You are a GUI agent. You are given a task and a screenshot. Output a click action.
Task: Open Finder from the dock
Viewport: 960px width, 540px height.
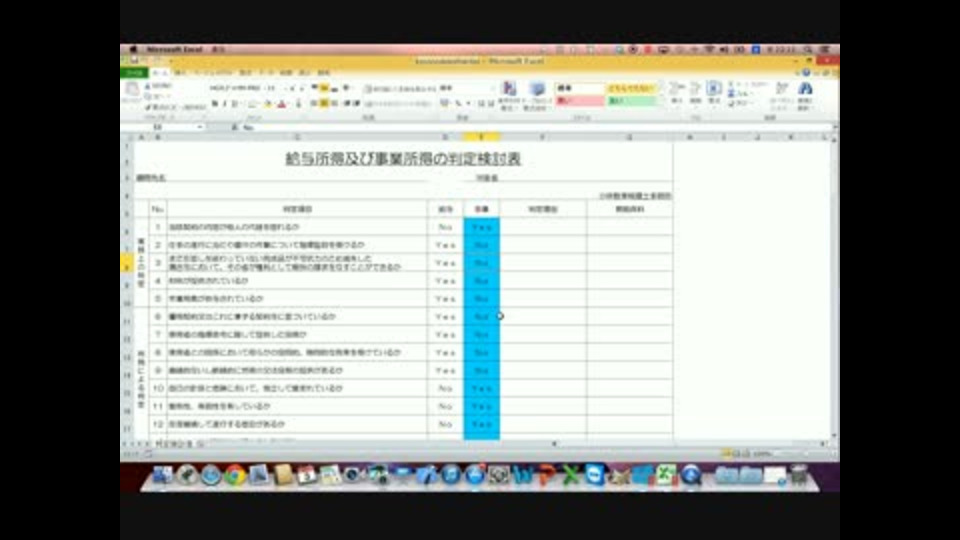(x=163, y=475)
